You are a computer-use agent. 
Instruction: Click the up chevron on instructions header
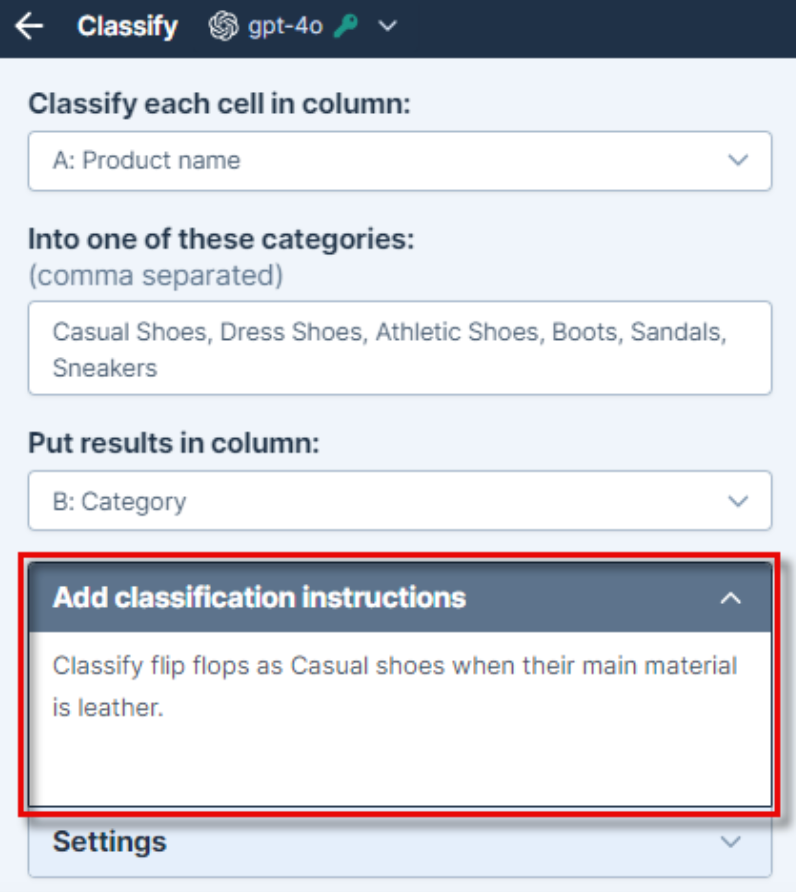coord(731,598)
